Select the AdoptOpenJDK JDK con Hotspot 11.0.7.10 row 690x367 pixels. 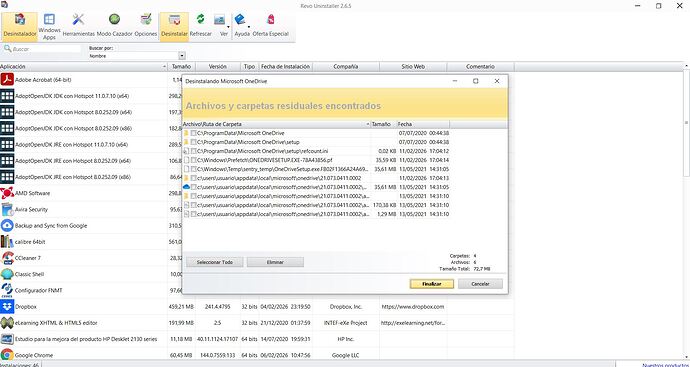click(x=84, y=96)
